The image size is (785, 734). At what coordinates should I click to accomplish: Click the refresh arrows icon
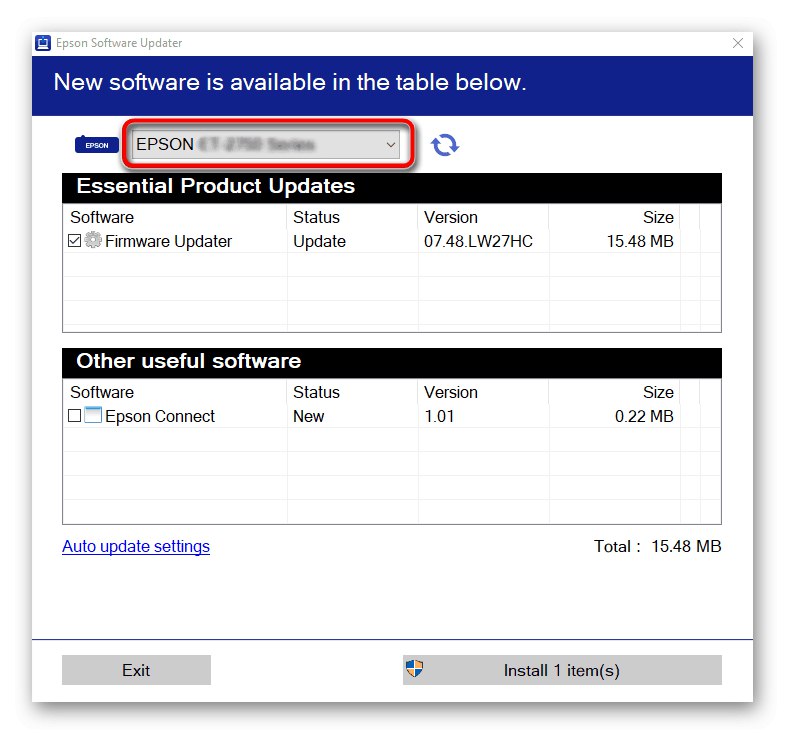coord(445,145)
